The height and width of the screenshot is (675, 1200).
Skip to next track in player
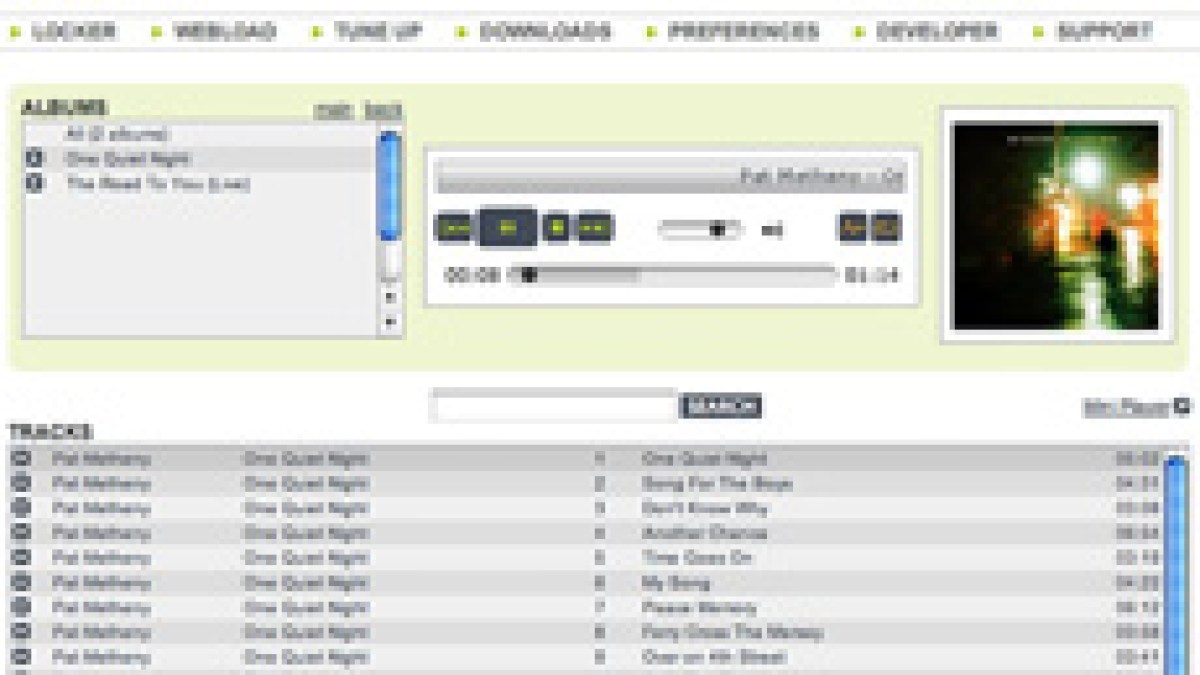594,229
